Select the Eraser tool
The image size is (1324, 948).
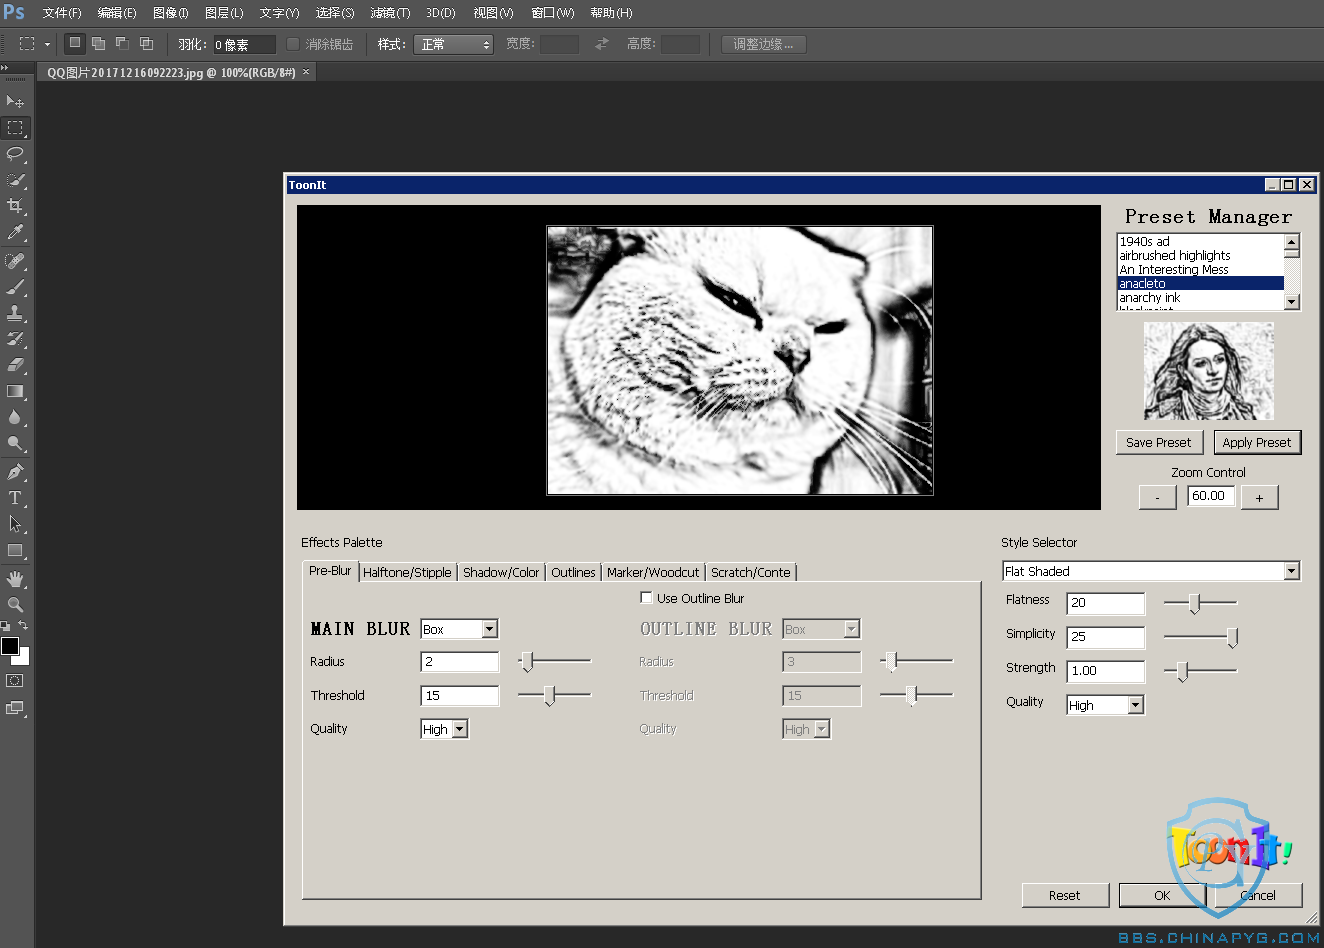point(15,365)
